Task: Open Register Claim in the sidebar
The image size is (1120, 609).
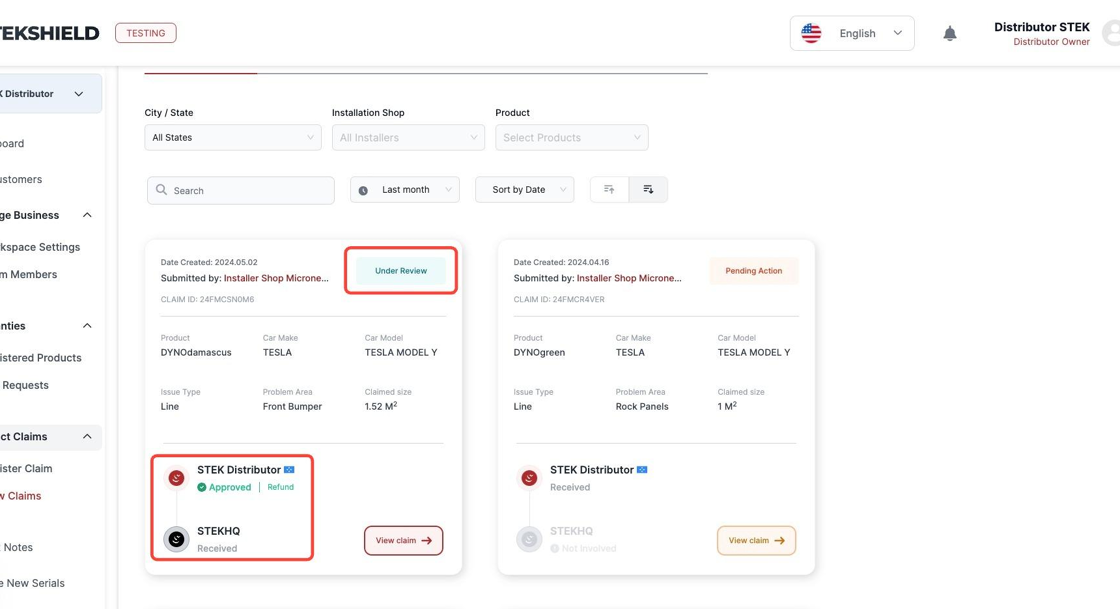Action: point(26,468)
